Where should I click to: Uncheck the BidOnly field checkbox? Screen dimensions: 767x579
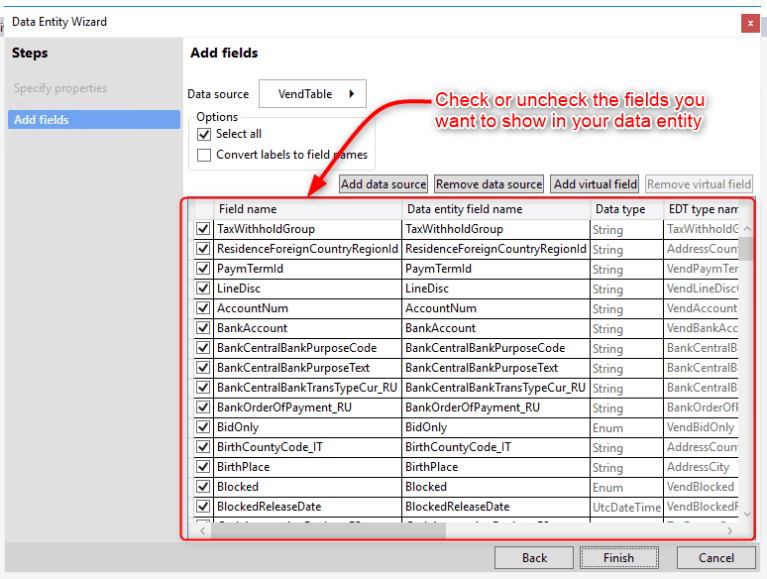coord(203,427)
